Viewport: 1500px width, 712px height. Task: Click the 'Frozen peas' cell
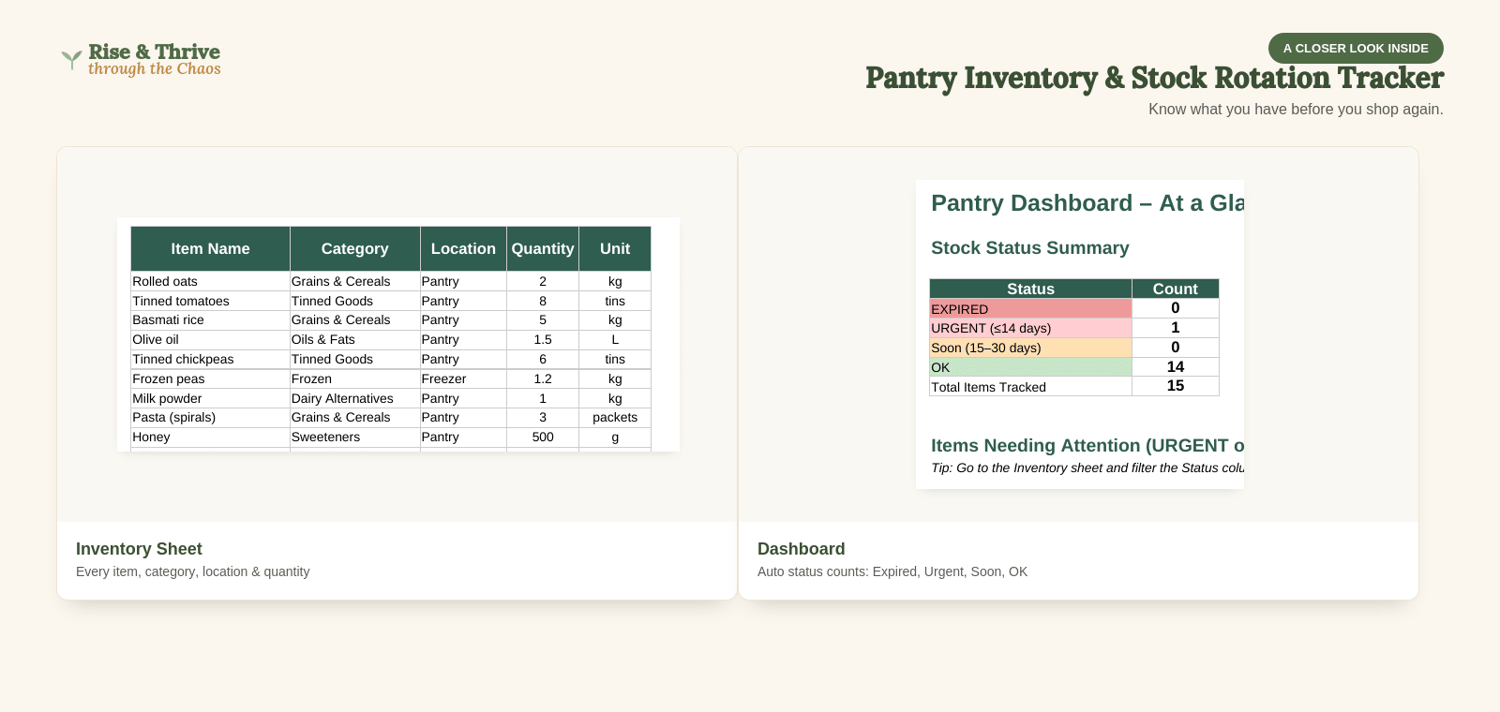point(210,379)
